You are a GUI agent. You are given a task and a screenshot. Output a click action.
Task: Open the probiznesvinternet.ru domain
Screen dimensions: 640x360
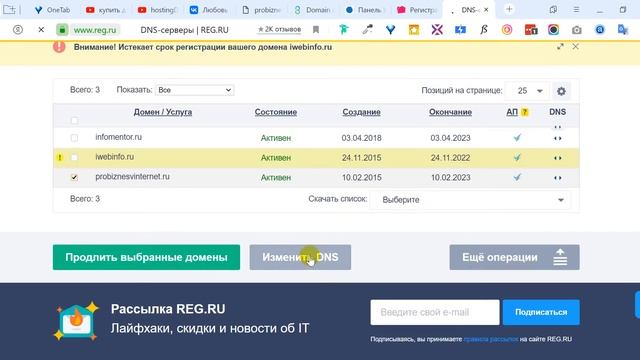132,177
